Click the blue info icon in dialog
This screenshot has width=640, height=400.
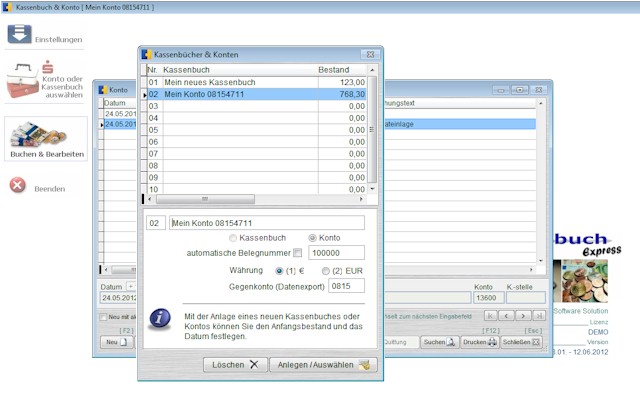click(x=159, y=318)
